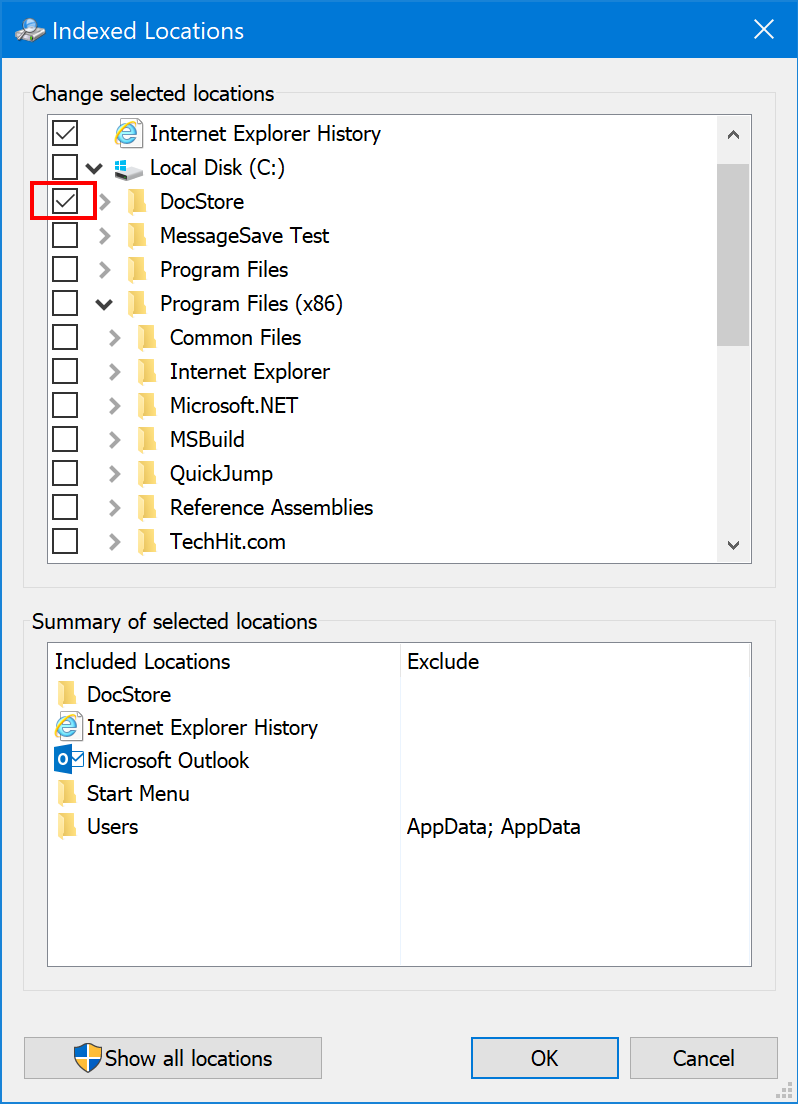
Task: Select the QuickJump tree item label
Action: [x=221, y=474]
